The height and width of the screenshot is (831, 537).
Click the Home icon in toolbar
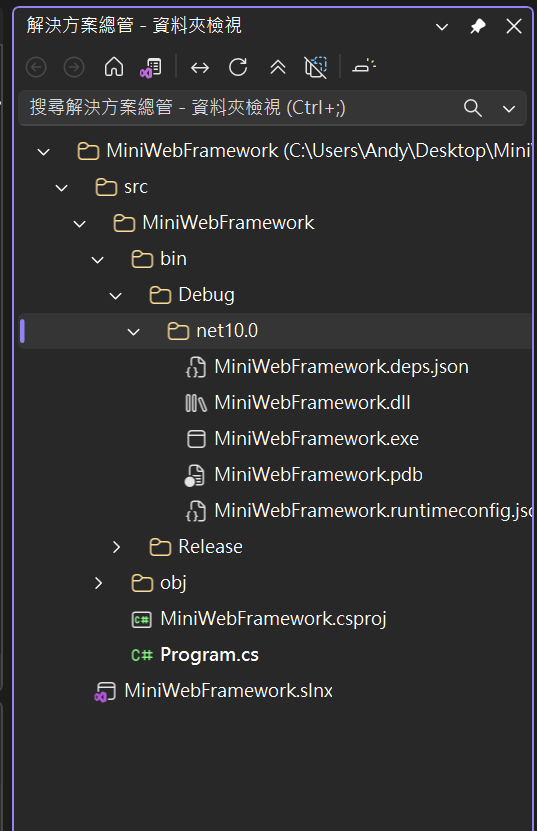pos(114,67)
